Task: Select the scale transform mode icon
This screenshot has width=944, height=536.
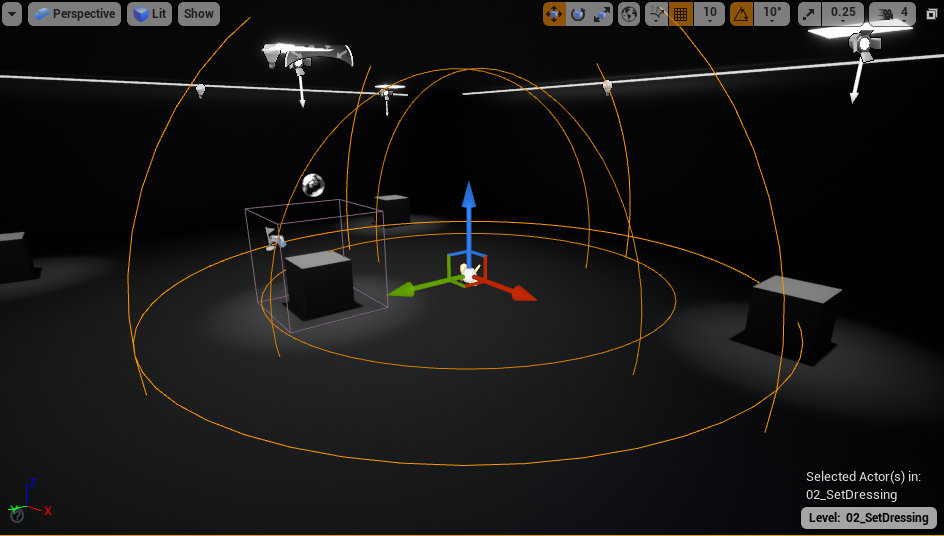Action: [601, 13]
